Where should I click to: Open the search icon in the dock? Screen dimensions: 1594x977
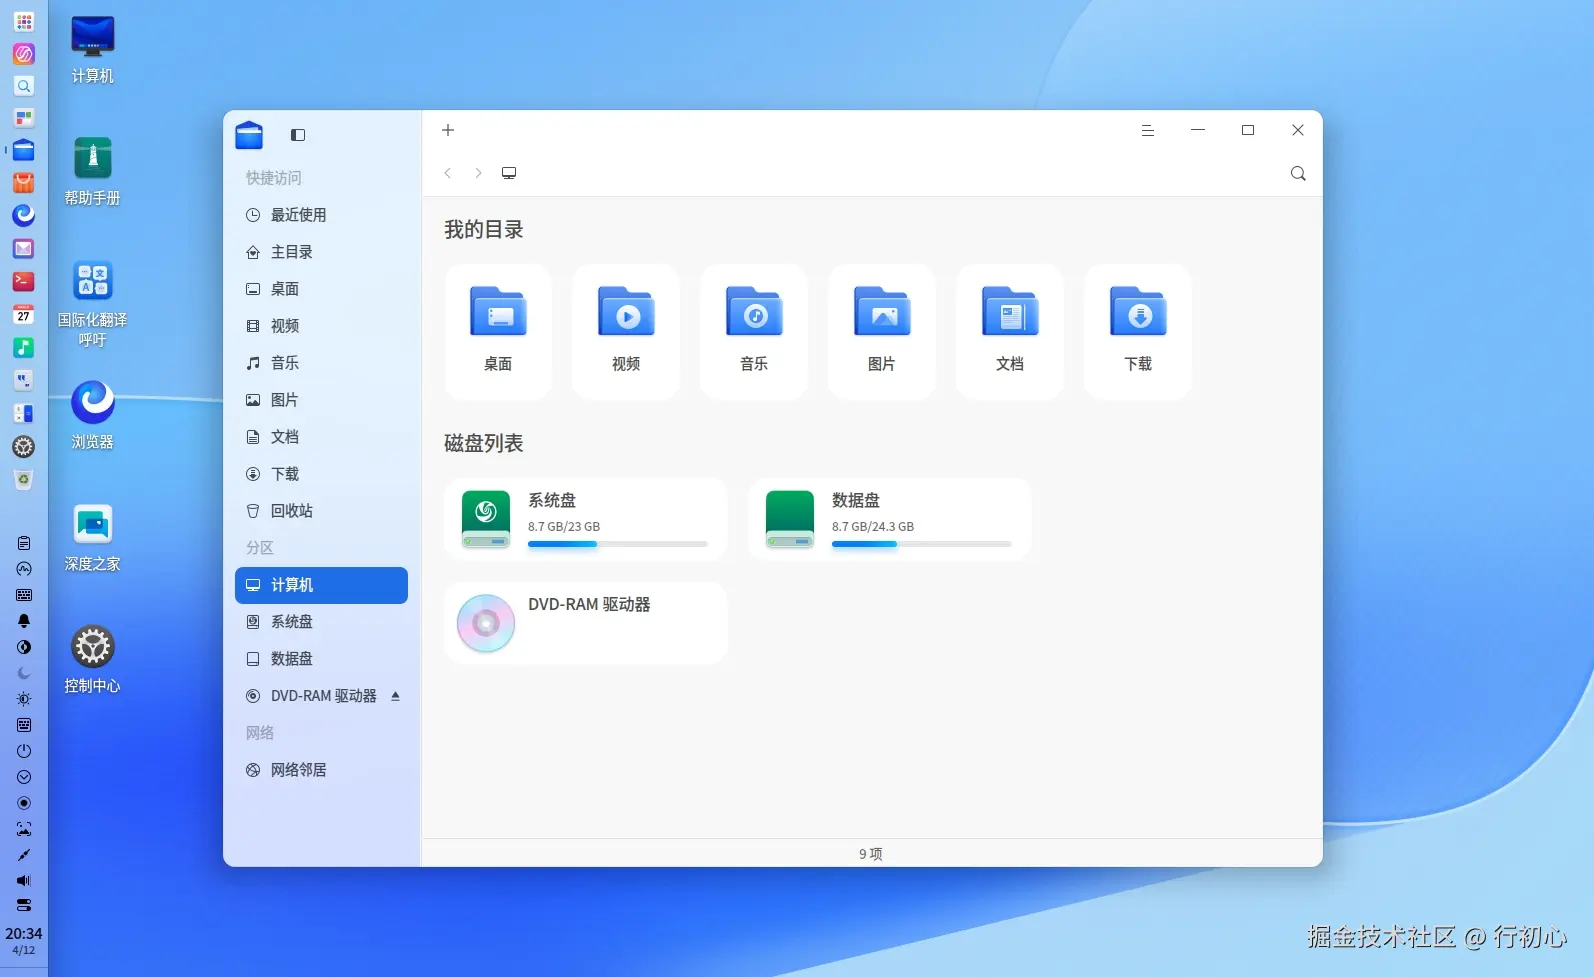click(x=24, y=86)
